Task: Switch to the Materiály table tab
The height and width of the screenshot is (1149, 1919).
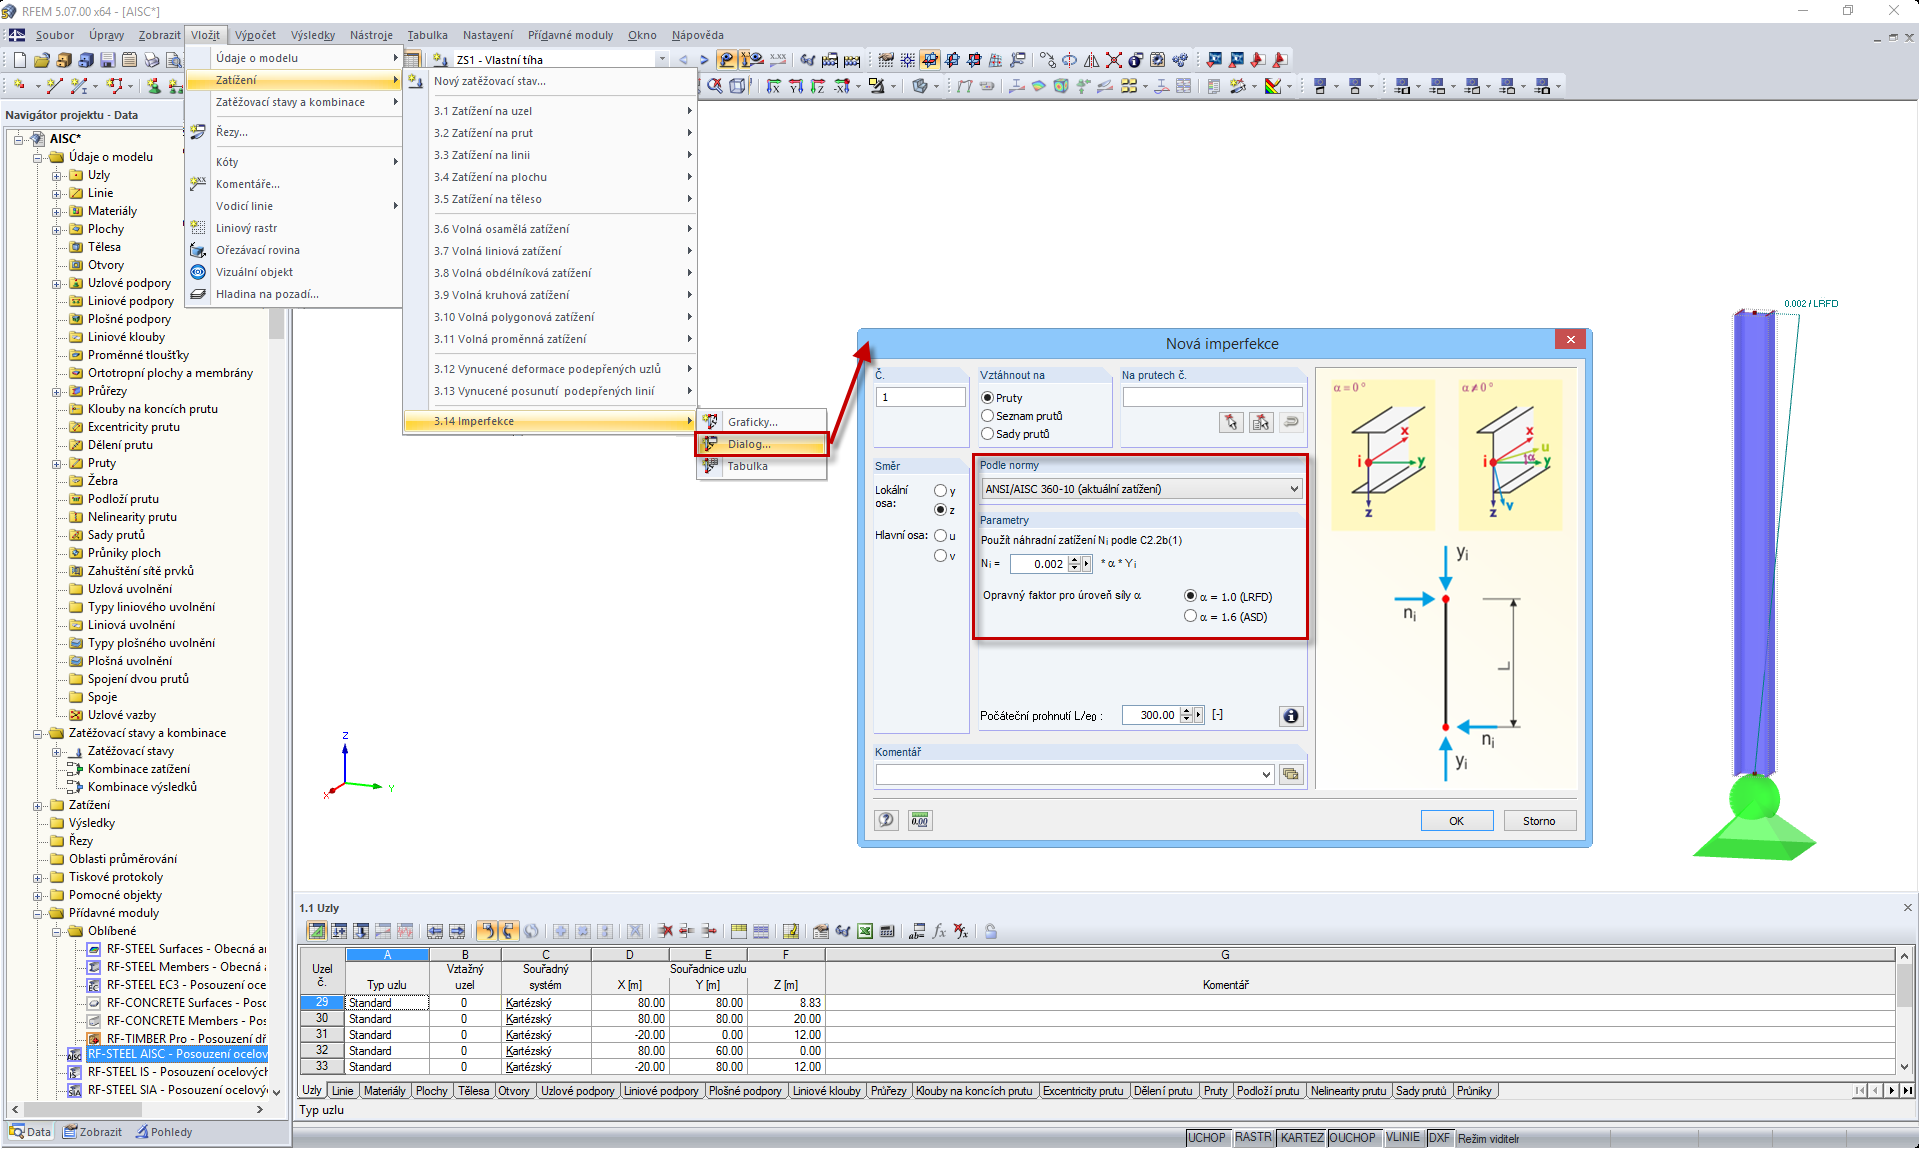Action: click(384, 1091)
